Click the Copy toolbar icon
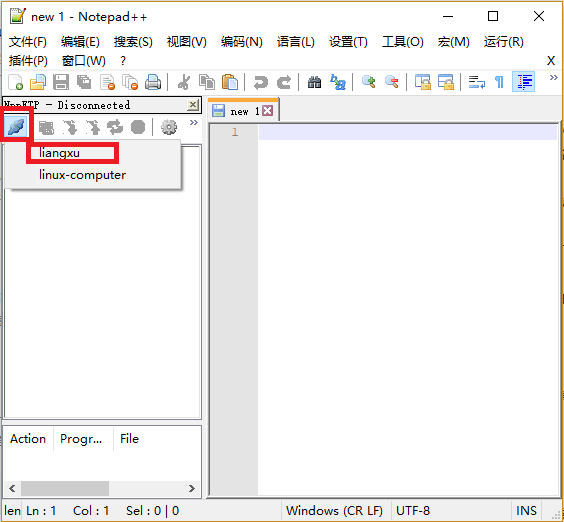This screenshot has height=522, width=564. (207, 82)
